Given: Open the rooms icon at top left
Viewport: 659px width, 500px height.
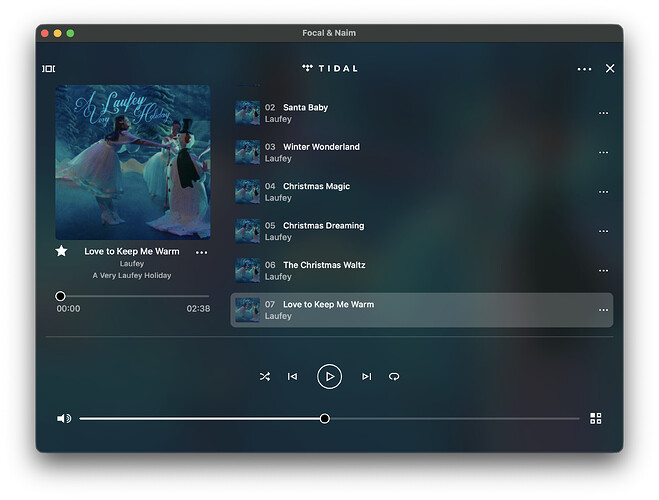Looking at the screenshot, I should 49,69.
